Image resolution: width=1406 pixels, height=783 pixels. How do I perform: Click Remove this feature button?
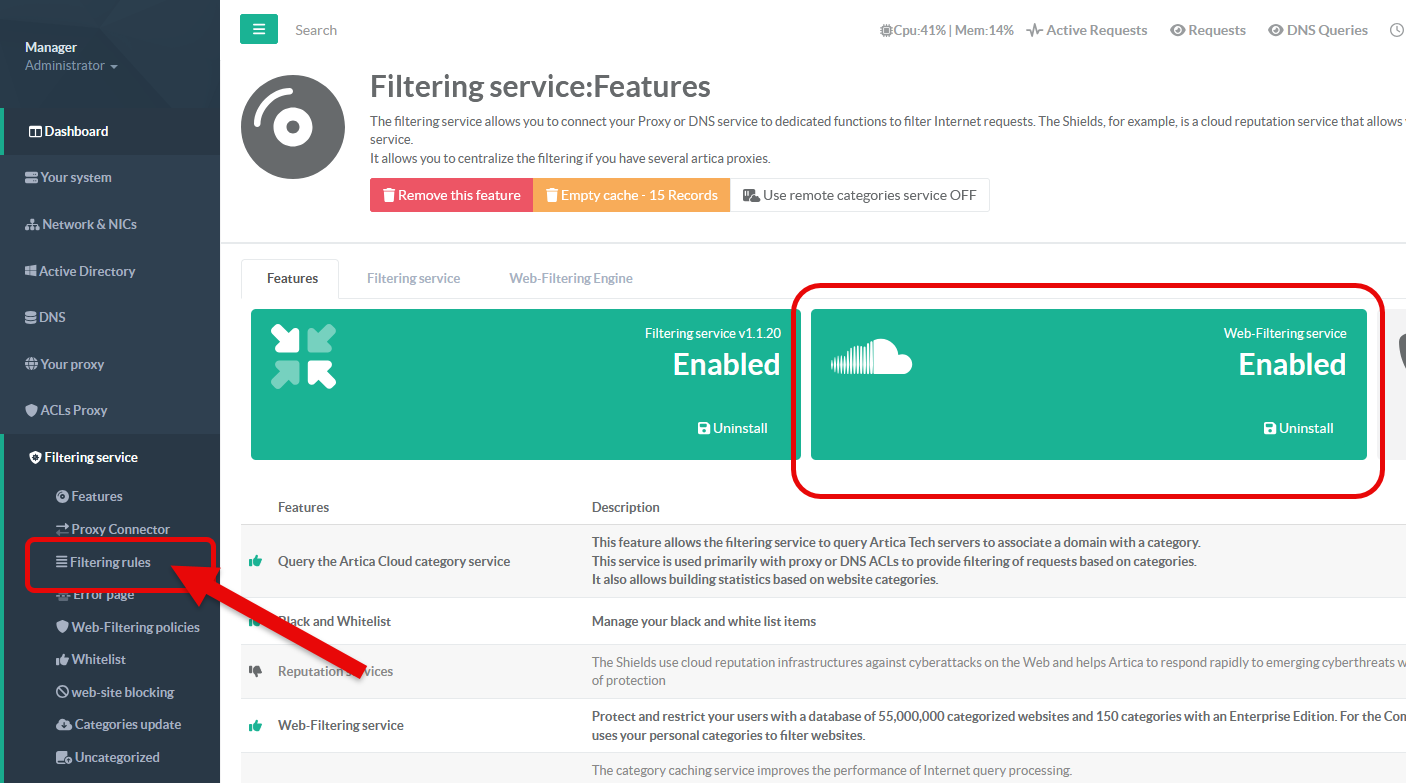(451, 195)
